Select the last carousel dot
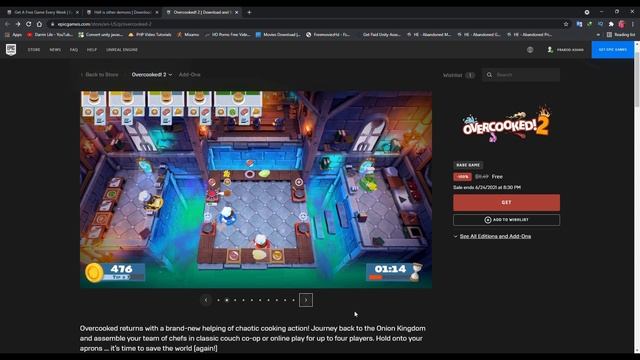 click(x=293, y=300)
